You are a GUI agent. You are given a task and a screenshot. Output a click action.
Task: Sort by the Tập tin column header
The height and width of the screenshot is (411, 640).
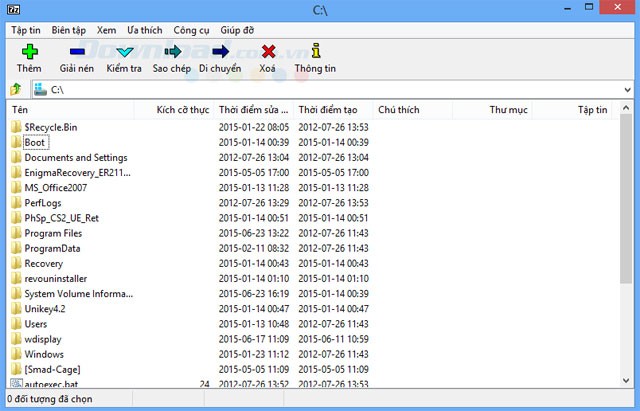coord(571,110)
